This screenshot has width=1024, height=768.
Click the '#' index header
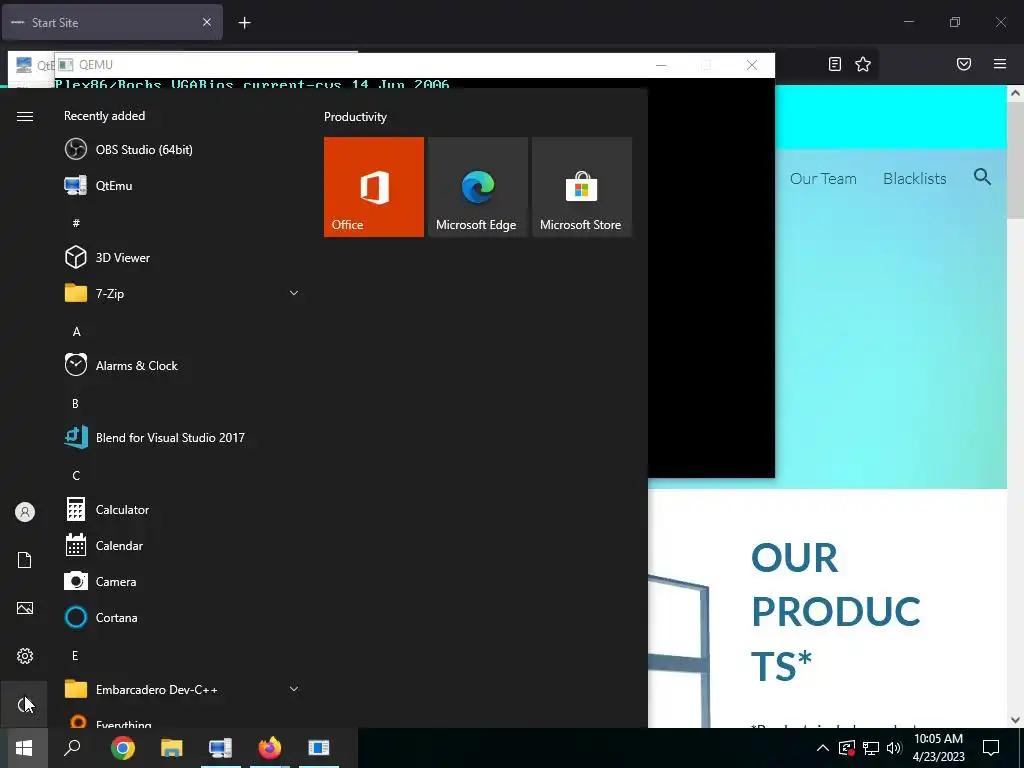pyautogui.click(x=76, y=223)
